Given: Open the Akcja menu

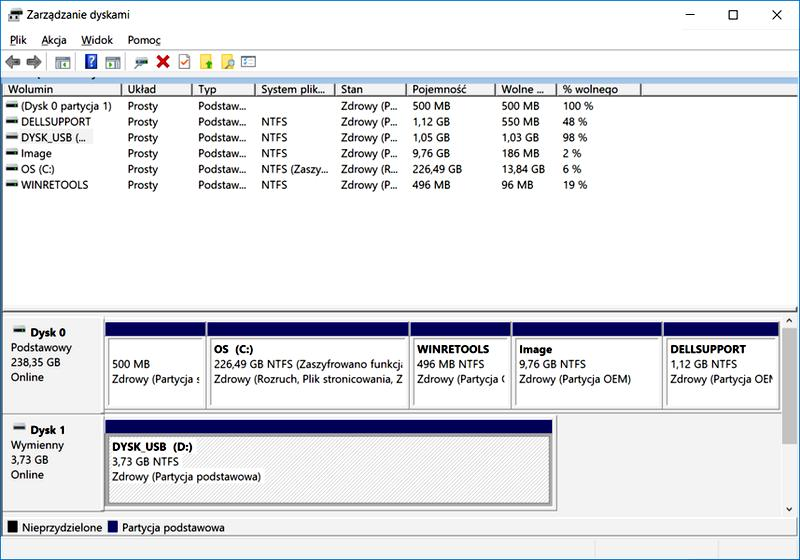Looking at the screenshot, I should click(x=54, y=40).
